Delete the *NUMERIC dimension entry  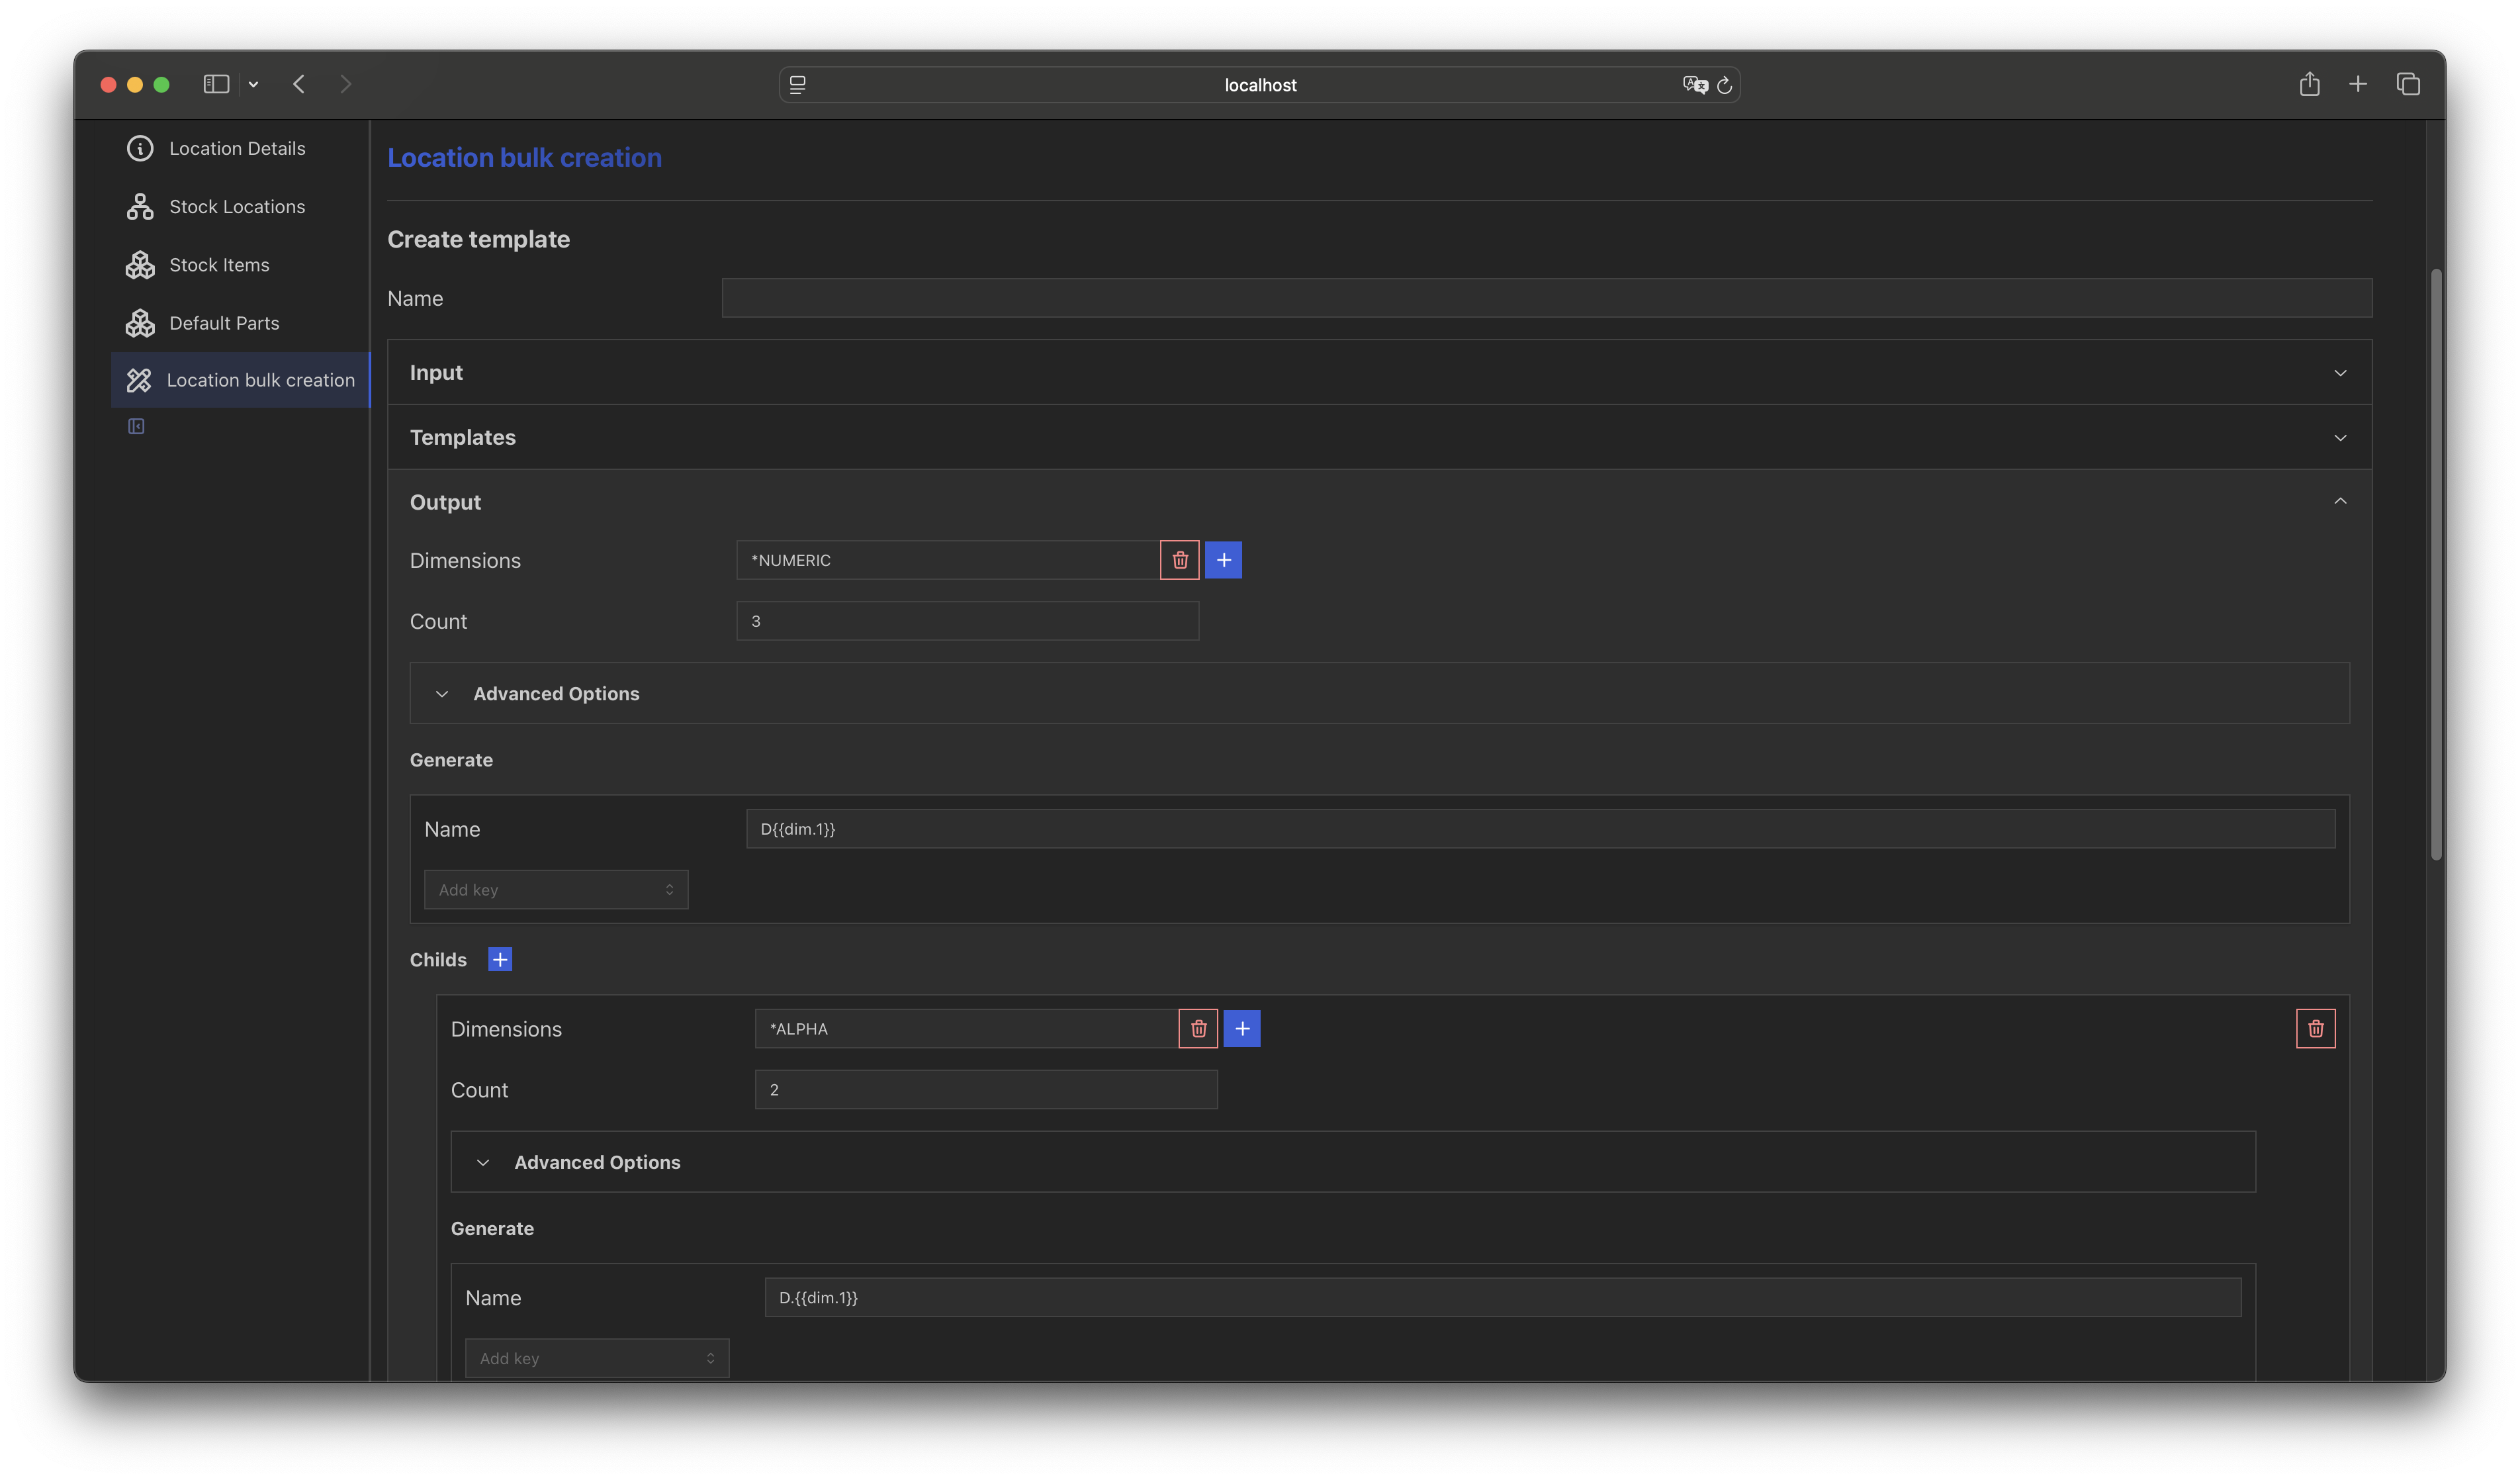(1179, 560)
